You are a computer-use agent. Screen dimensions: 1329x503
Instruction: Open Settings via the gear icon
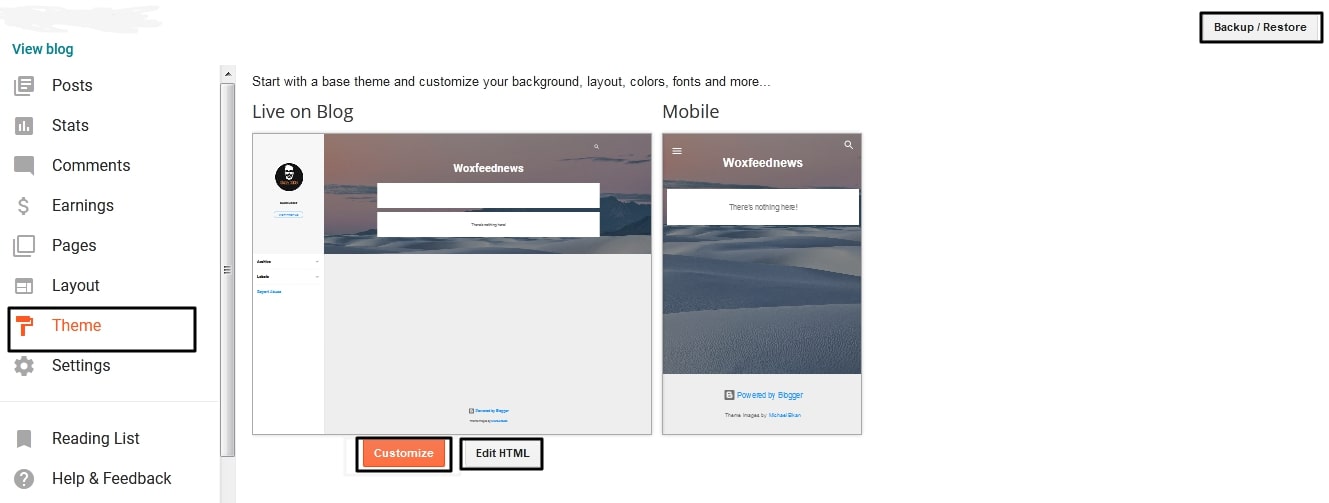coord(24,366)
